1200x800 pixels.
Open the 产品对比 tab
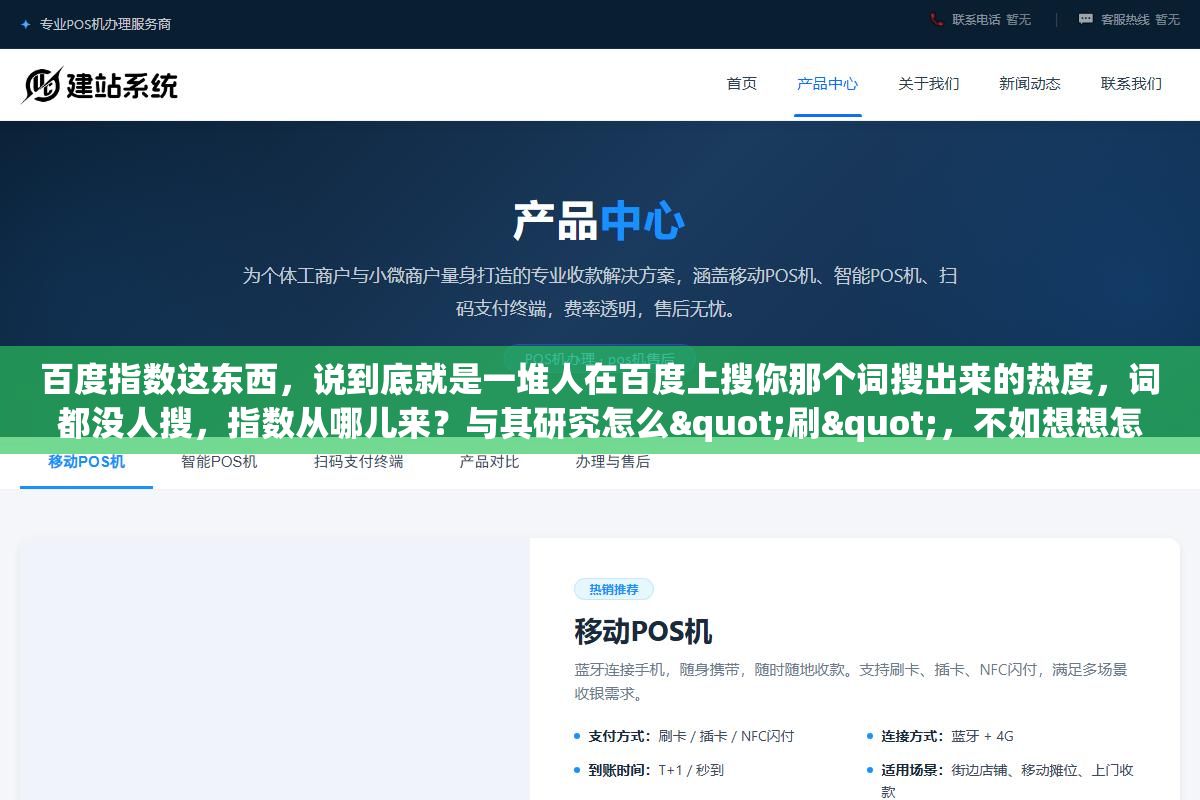pyautogui.click(x=490, y=462)
